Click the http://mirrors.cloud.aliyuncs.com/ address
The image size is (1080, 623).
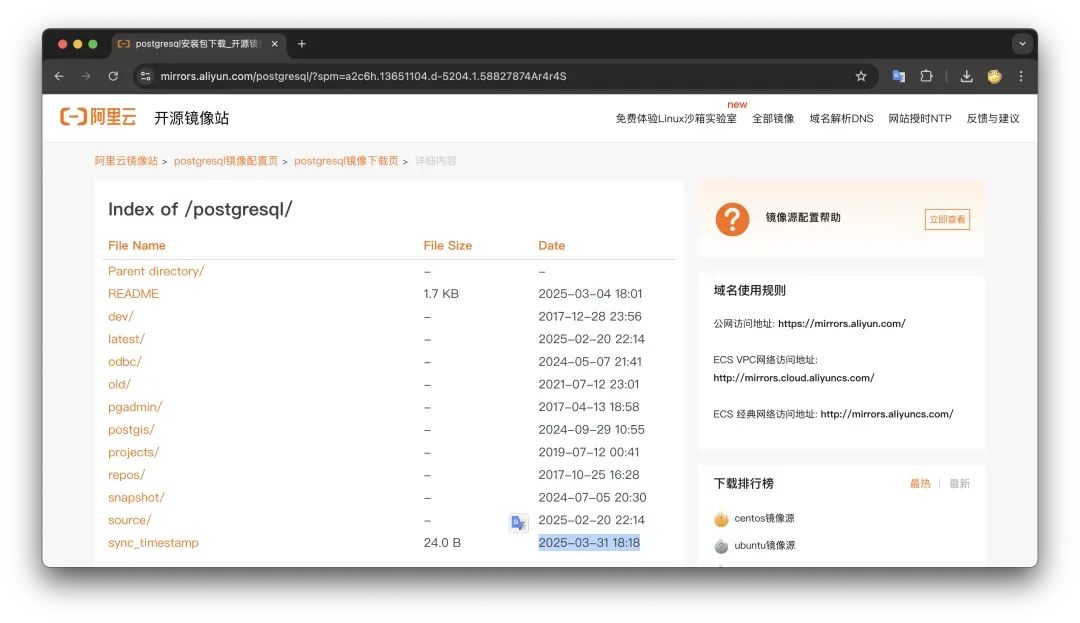(793, 378)
